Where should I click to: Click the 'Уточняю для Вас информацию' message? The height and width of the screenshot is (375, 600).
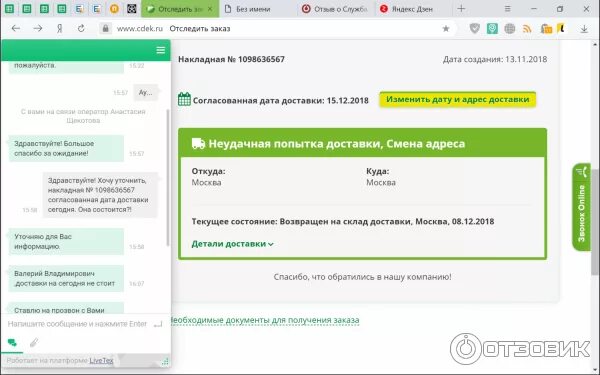coord(66,241)
